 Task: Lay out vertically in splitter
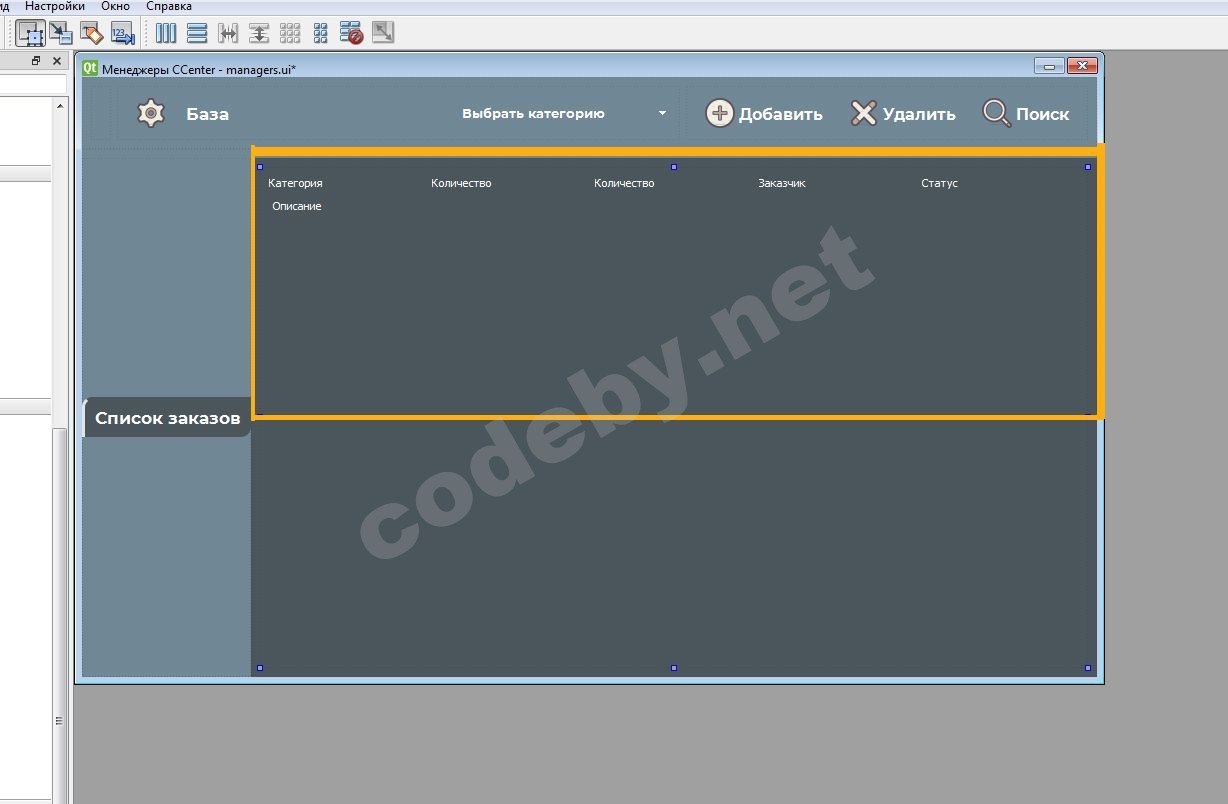[259, 33]
